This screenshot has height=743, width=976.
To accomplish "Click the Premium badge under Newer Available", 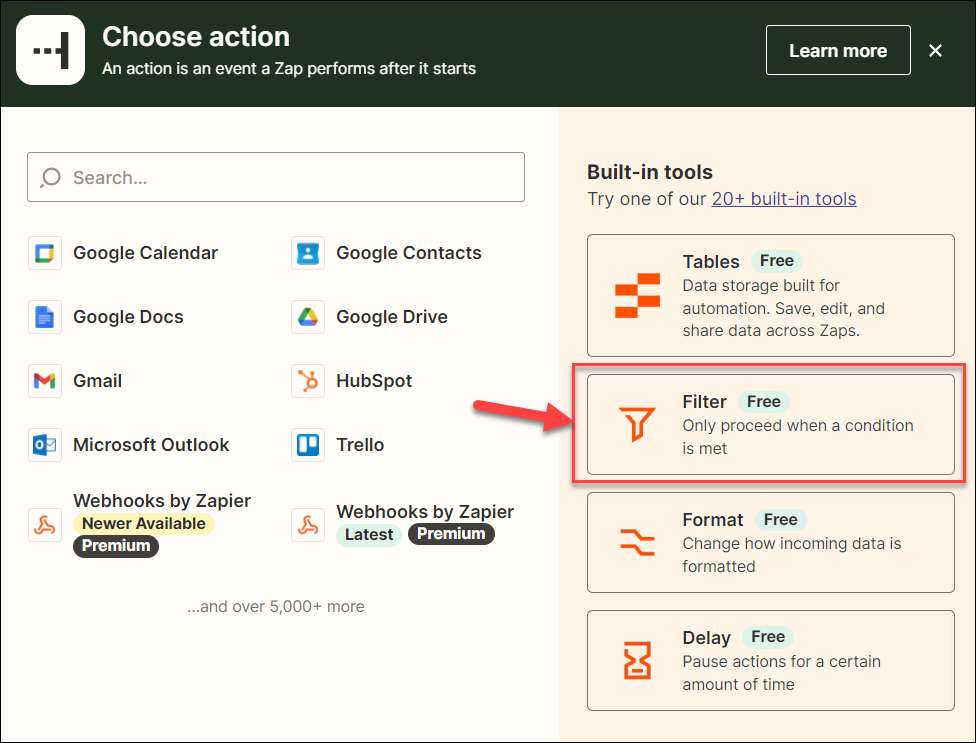I will coord(116,546).
